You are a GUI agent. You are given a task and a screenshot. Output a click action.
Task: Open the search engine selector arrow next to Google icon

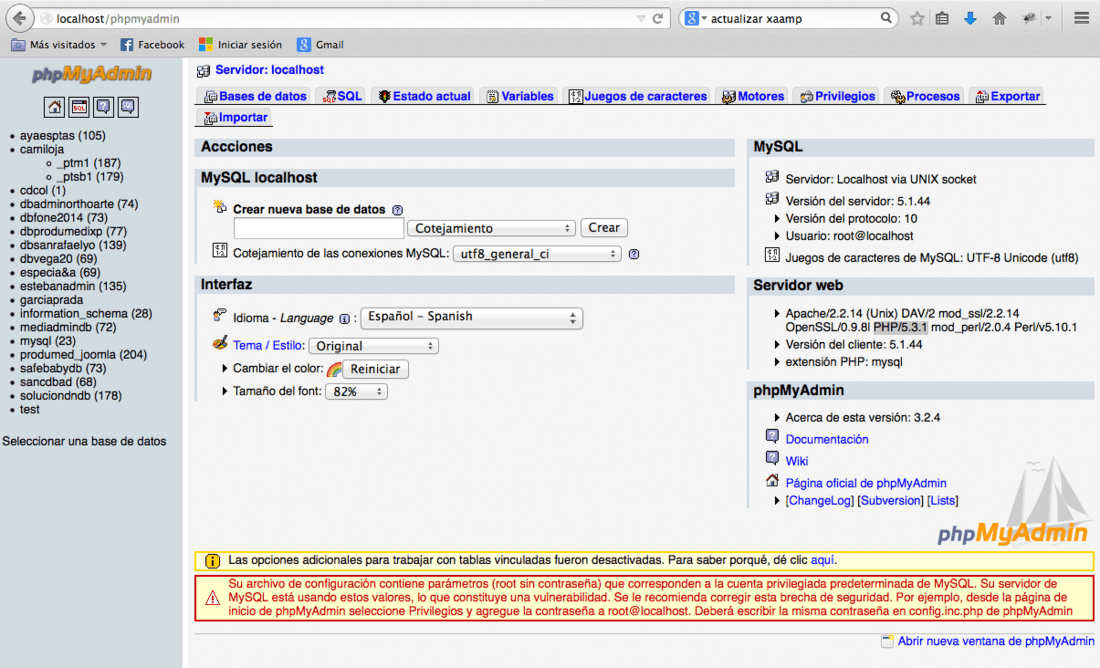coord(704,19)
